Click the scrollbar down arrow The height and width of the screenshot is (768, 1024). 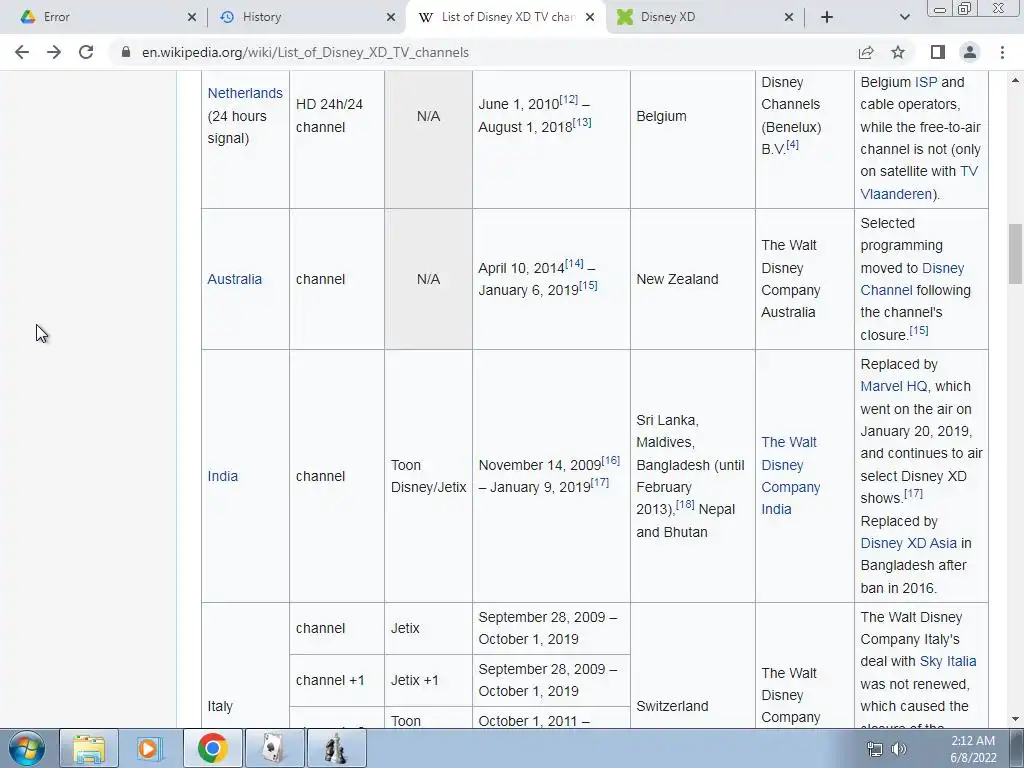pyautogui.click(x=1015, y=720)
